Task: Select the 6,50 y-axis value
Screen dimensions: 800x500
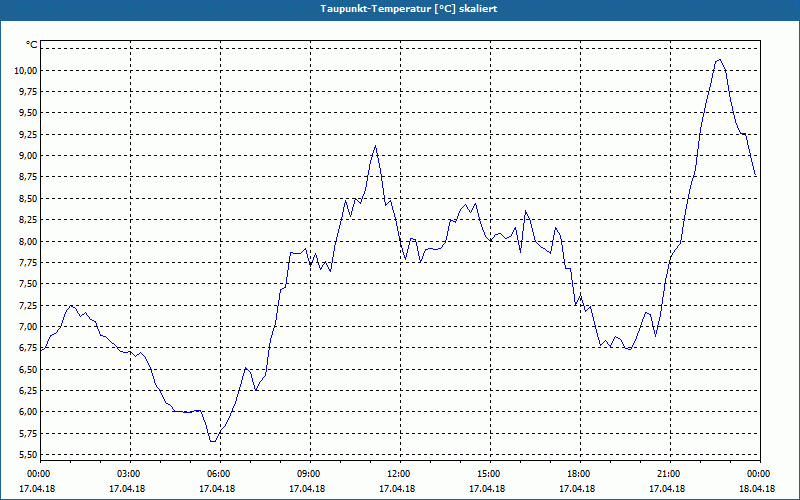Action: 27,369
